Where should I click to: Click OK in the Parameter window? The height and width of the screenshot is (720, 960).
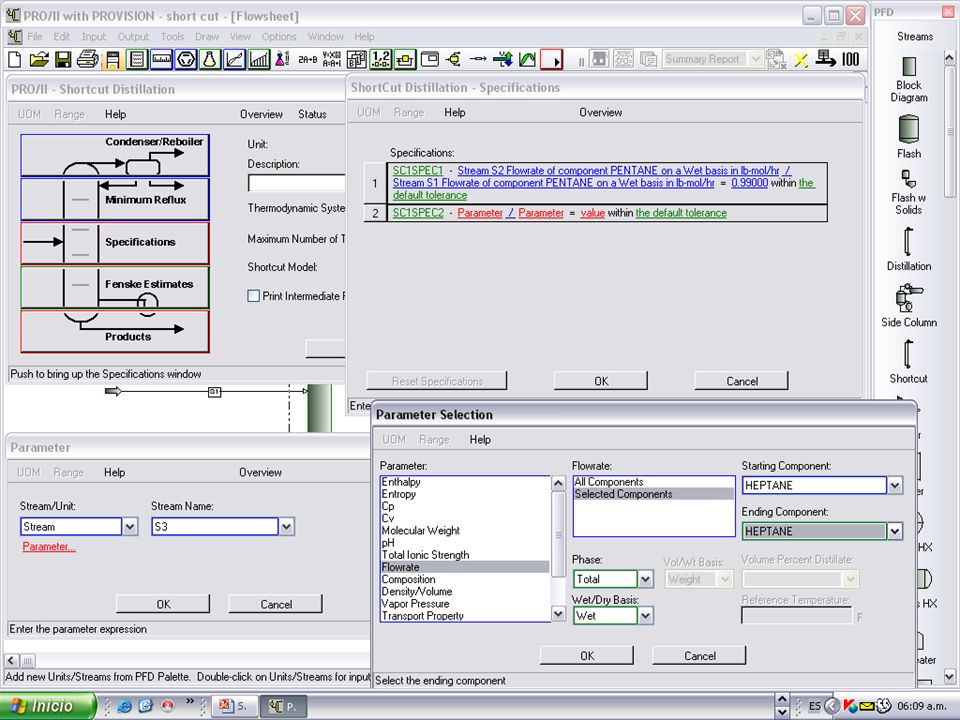[x=163, y=604]
